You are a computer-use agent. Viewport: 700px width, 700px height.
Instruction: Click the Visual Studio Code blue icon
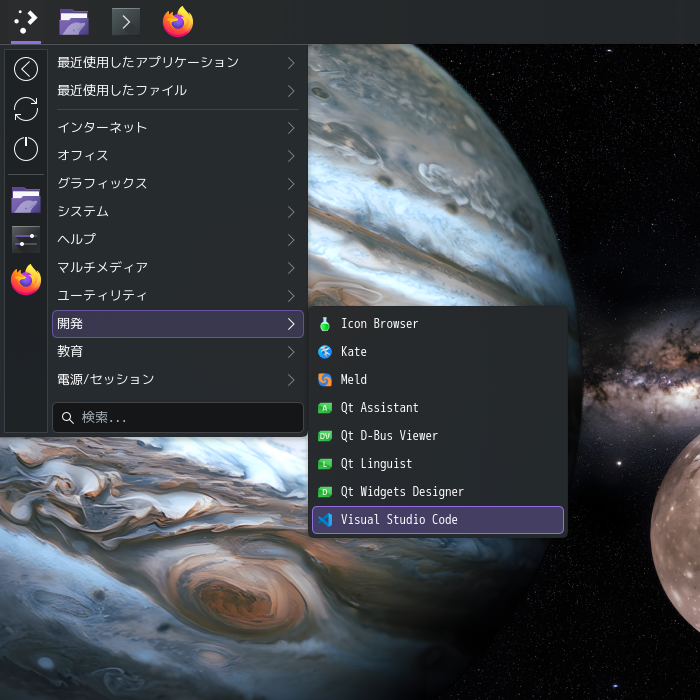click(325, 520)
